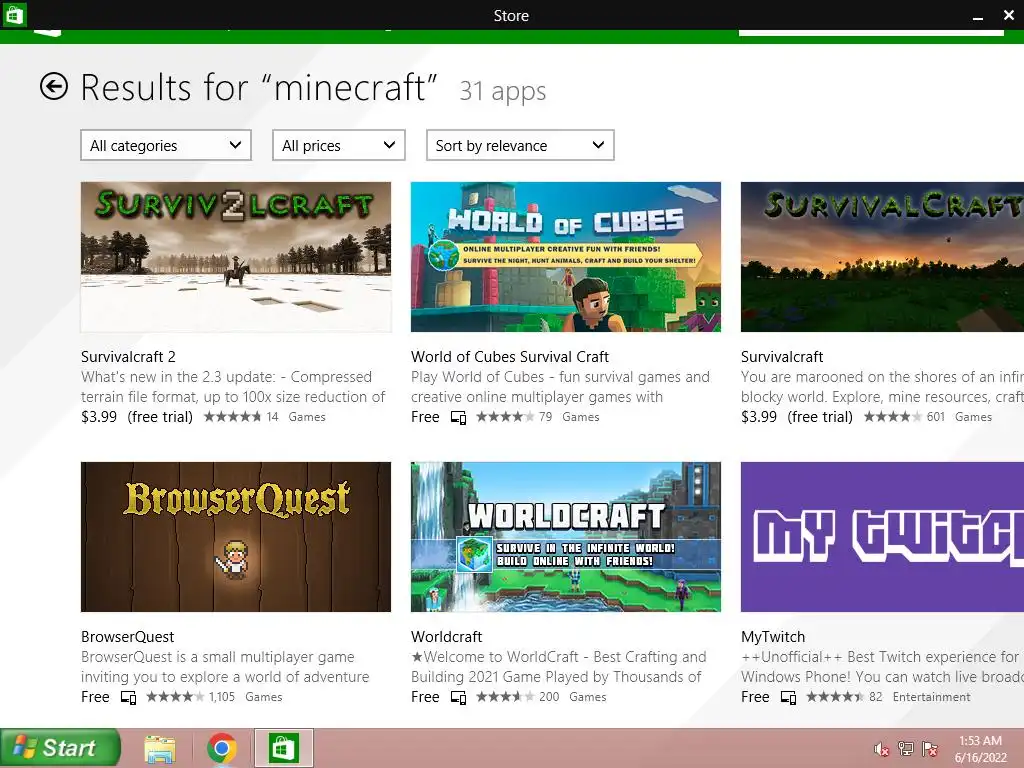
Task: Click the MyTwitch Entertainment category label
Action: (931, 697)
